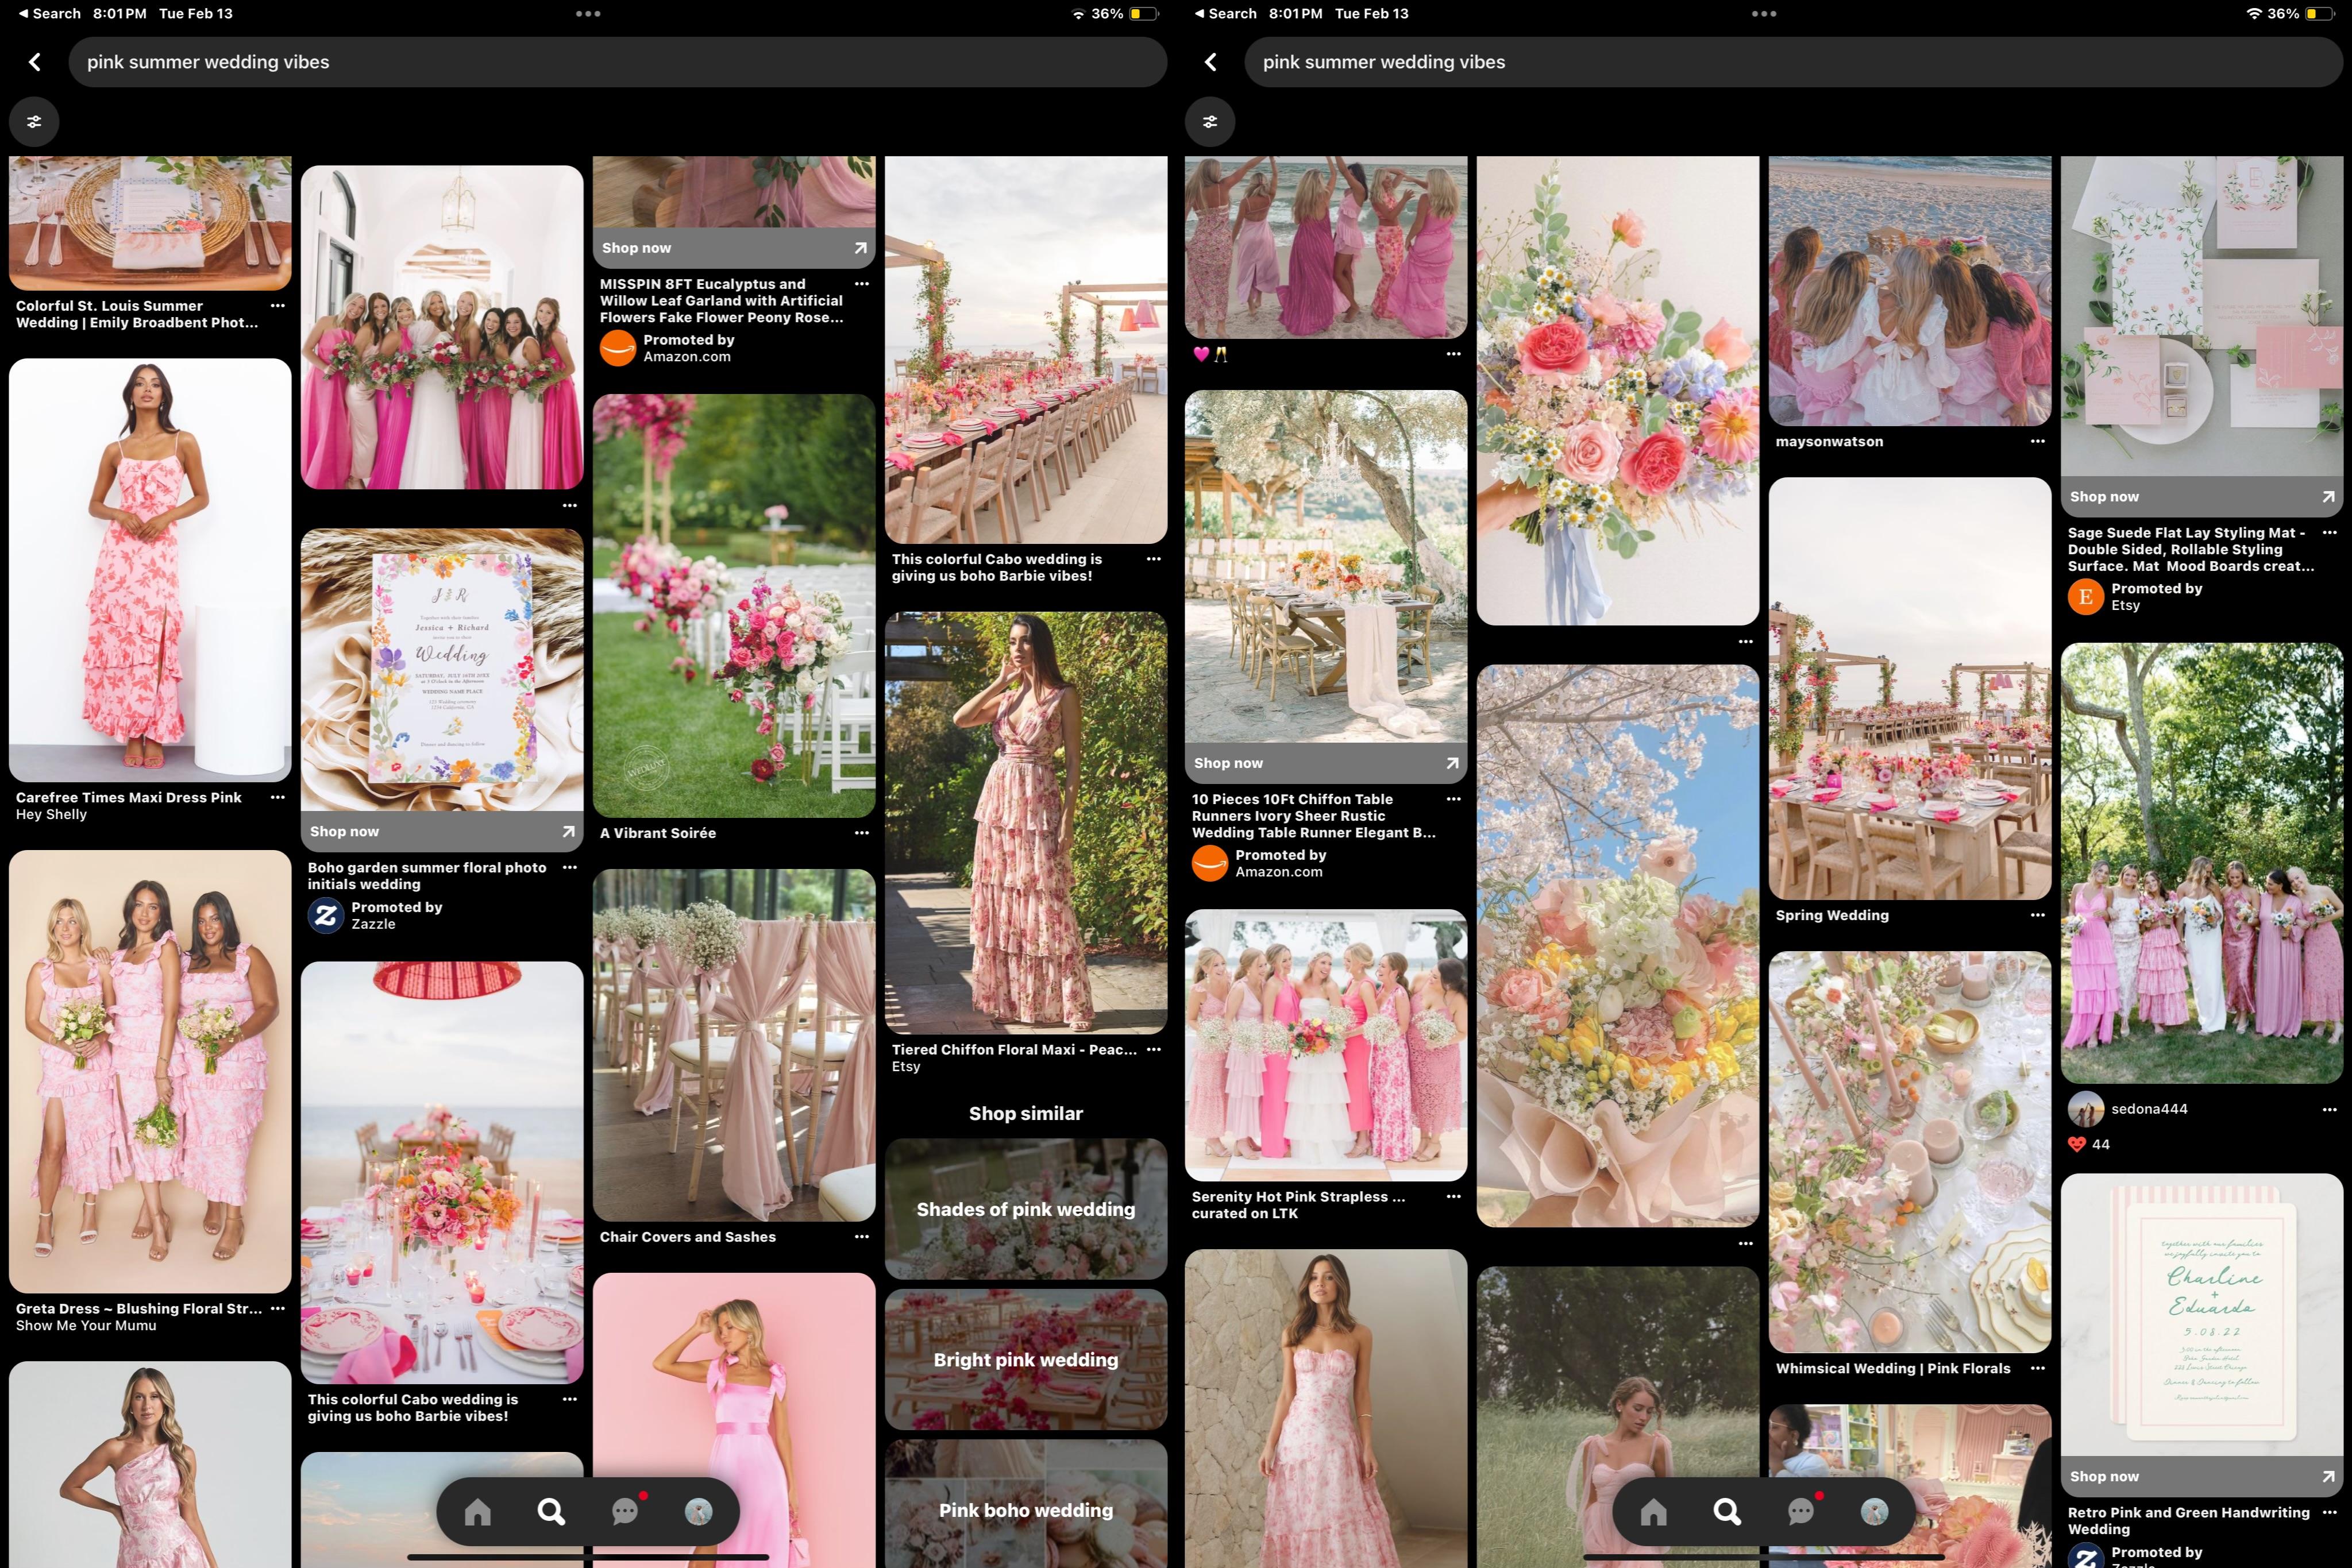The width and height of the screenshot is (2352, 1568).
Task: Open Amazon.com promoter on MISSPIN garland pin
Action: (668, 348)
